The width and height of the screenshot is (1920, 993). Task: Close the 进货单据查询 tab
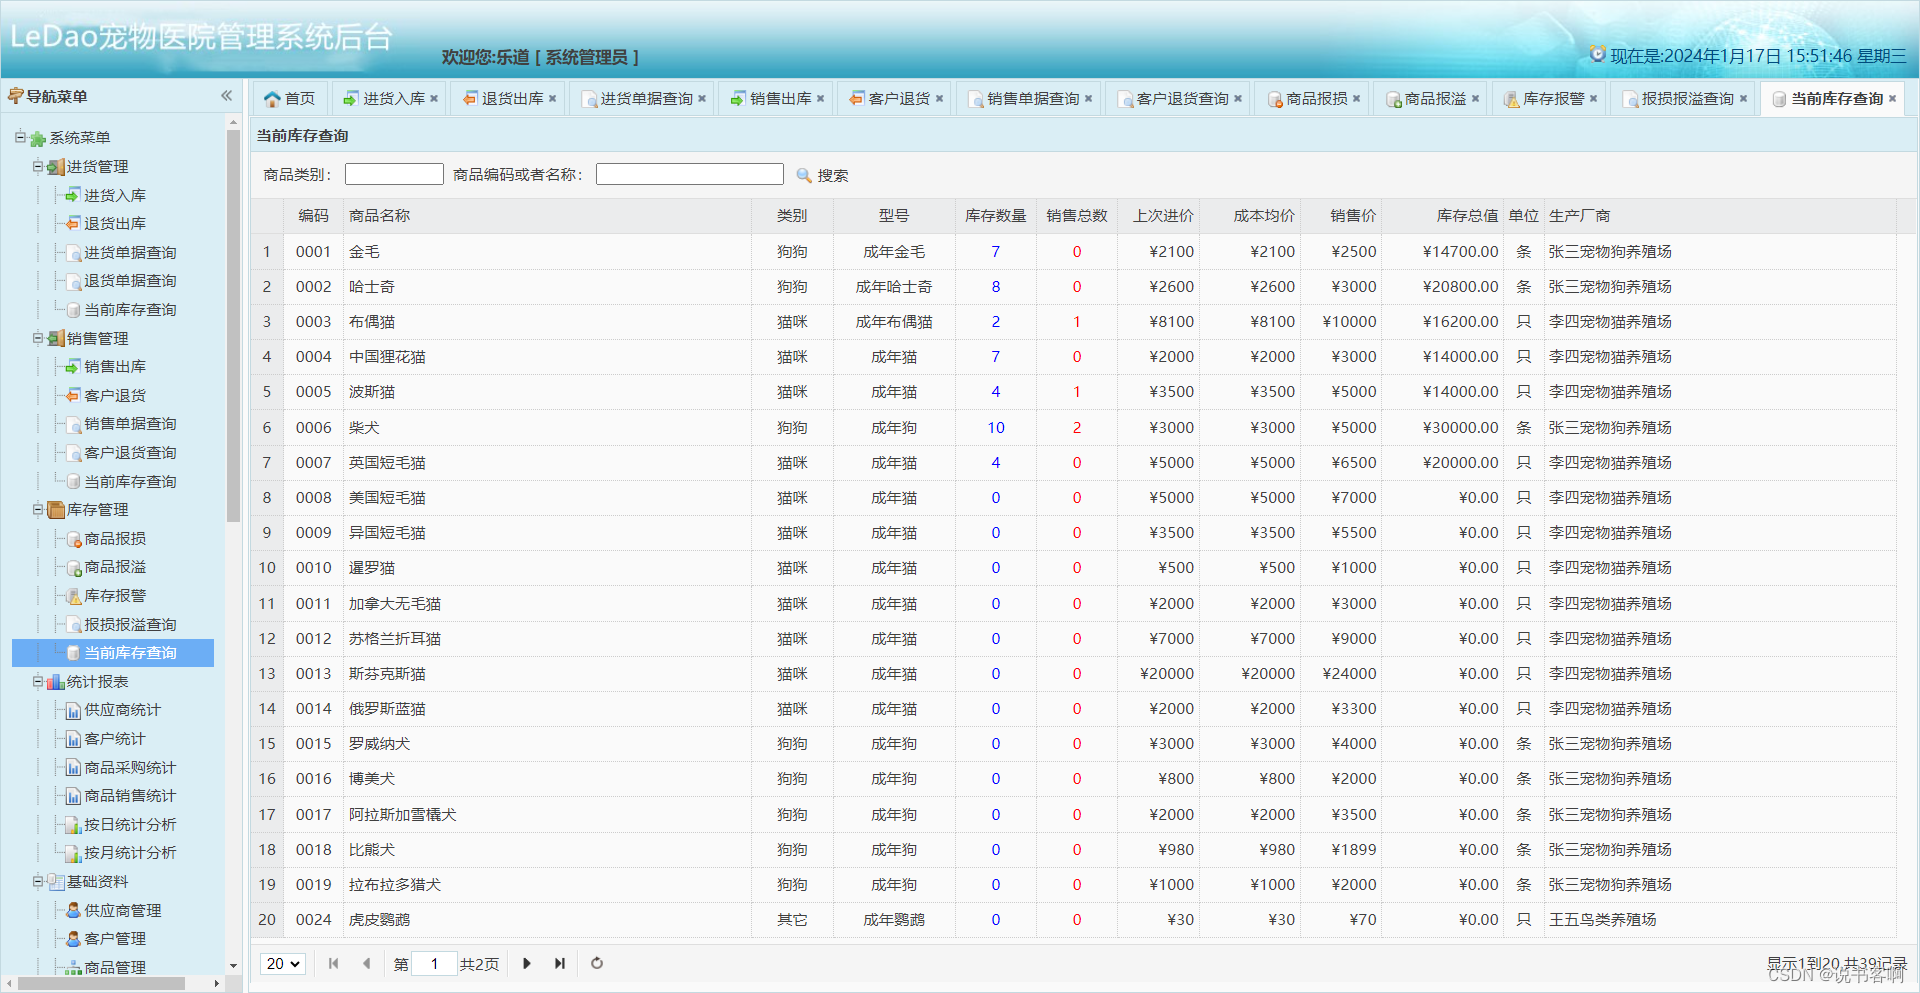point(702,99)
